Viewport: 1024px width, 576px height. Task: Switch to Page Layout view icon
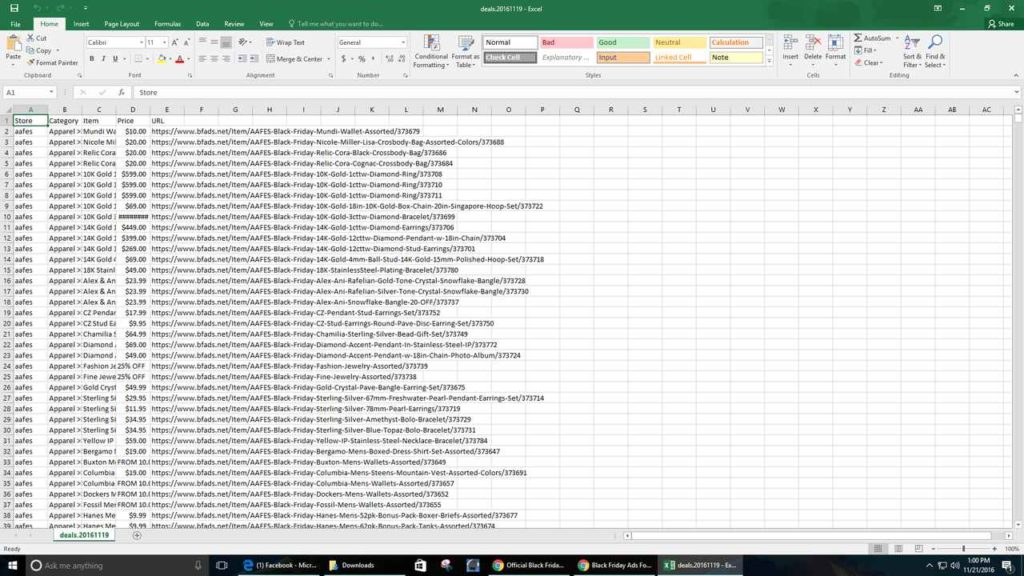pyautogui.click(x=899, y=549)
